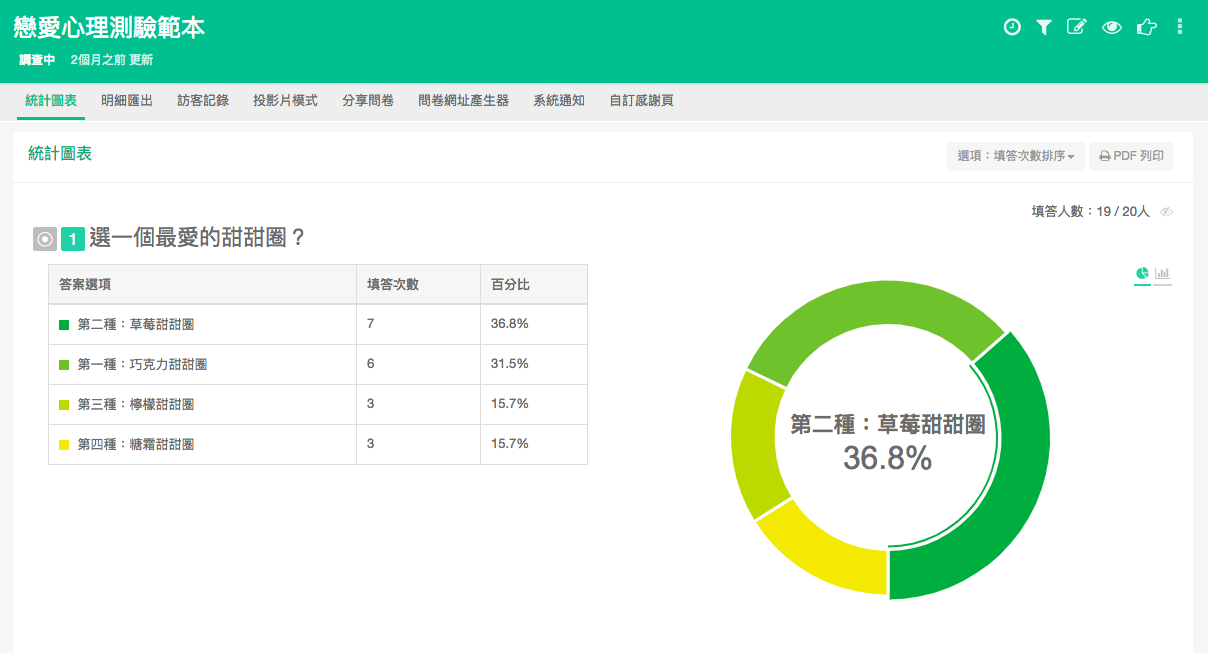Viewport: 1208px width, 653px height.
Task: Open the vertical three-dot more menu
Action: pos(1180,27)
